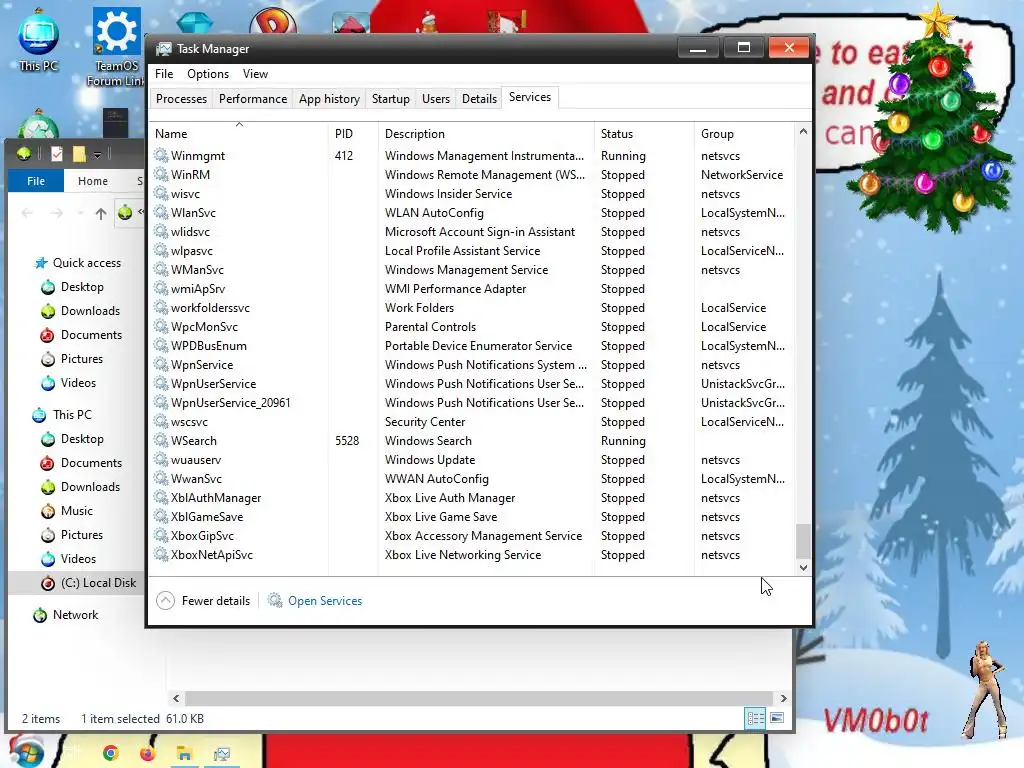Click Explorer Forward arrow button
The width and height of the screenshot is (1024, 768).
pos(57,213)
